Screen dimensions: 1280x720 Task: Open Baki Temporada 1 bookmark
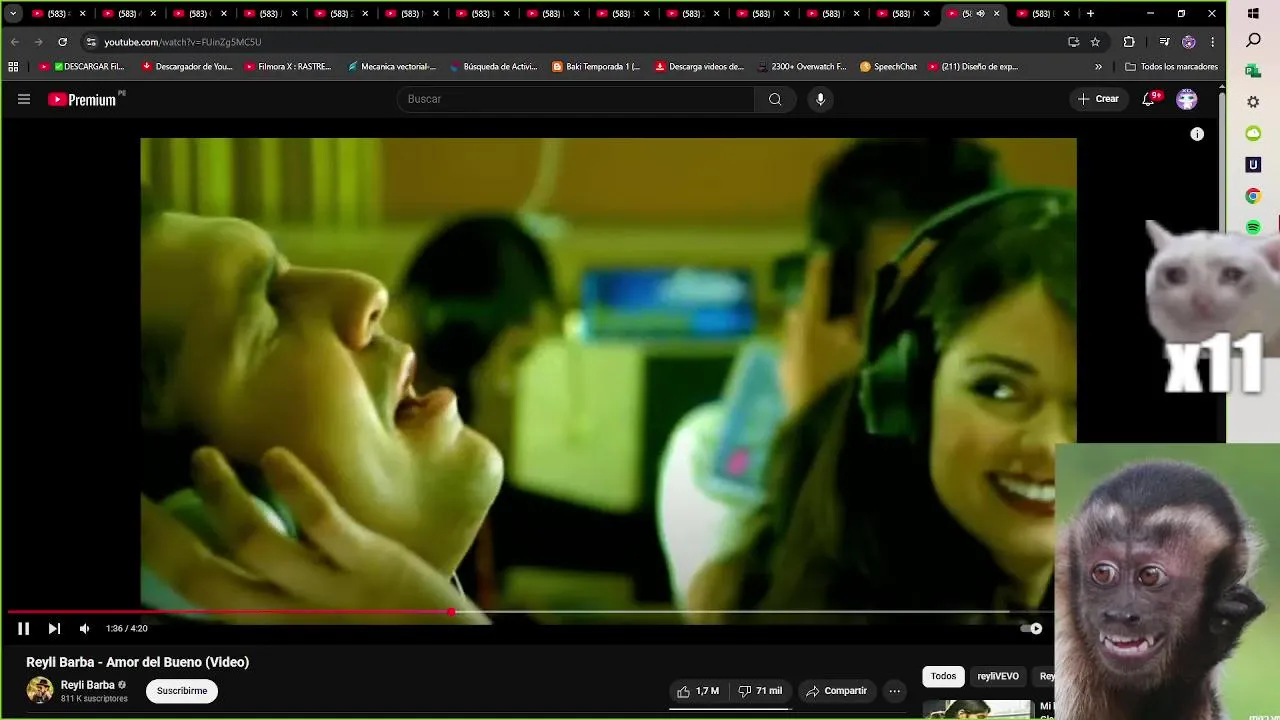596,67
